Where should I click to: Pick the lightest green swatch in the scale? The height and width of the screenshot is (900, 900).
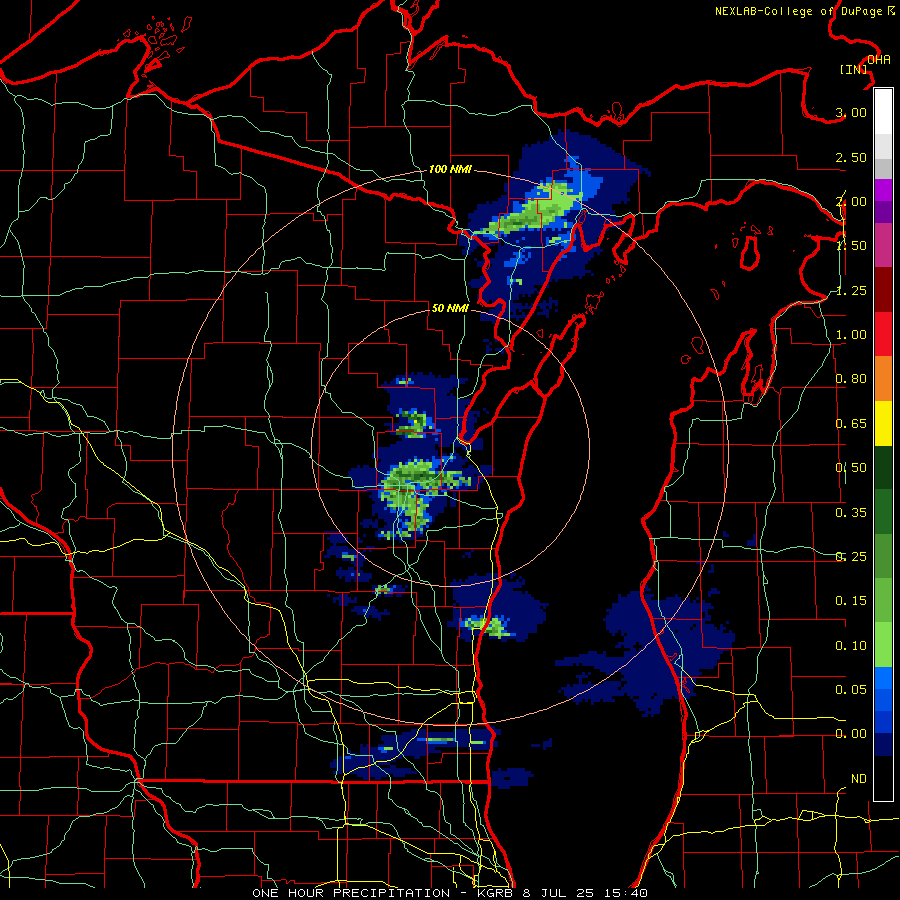point(883,645)
